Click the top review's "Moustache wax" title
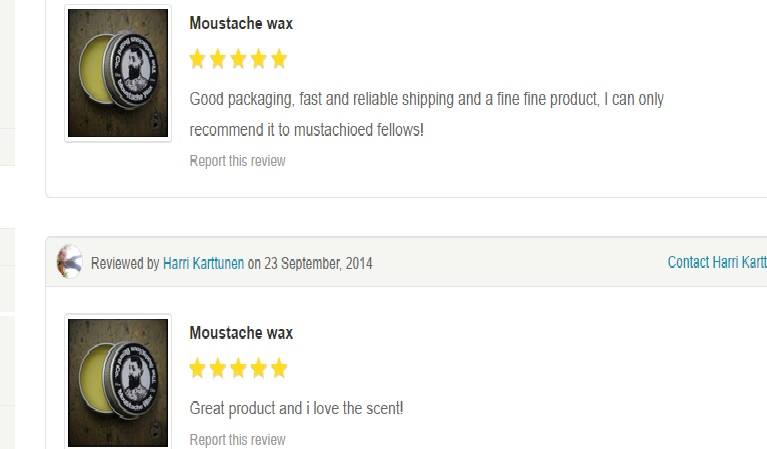This screenshot has height=449, width=767. click(x=241, y=23)
